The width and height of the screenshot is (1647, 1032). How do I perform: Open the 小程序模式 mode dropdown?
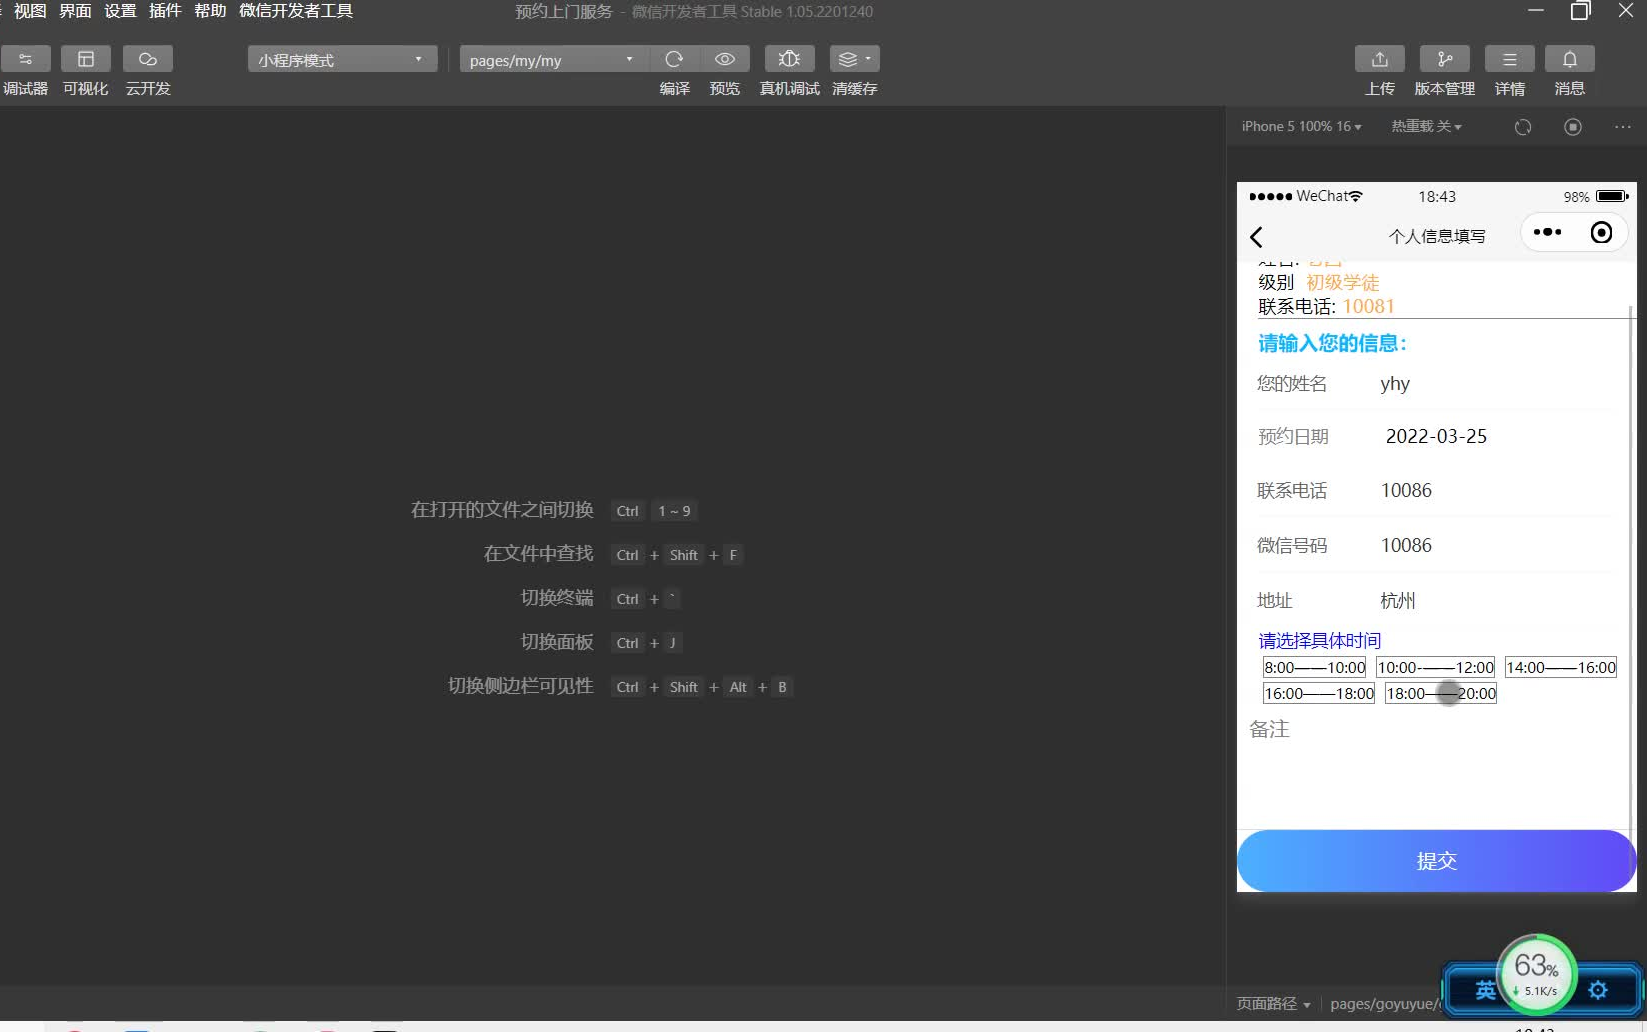pos(342,60)
